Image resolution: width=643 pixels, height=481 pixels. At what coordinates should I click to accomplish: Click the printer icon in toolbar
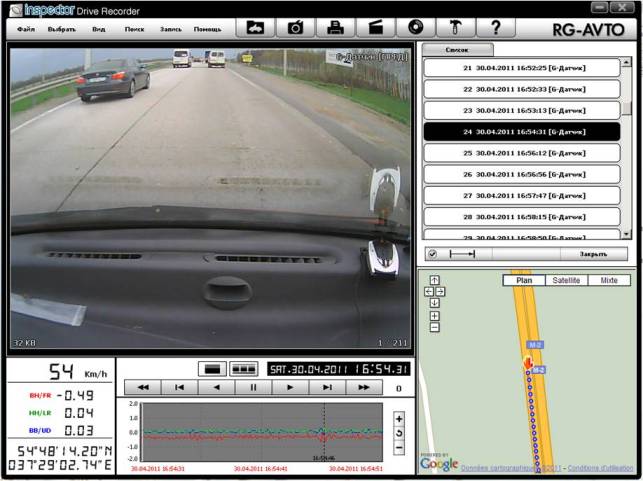tap(336, 28)
